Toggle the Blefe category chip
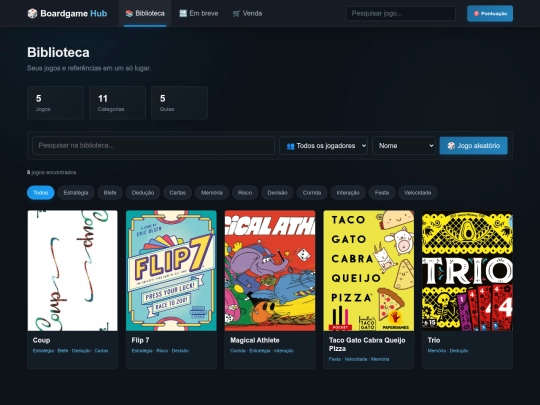Viewport: 540px width, 405px height. coord(110,193)
